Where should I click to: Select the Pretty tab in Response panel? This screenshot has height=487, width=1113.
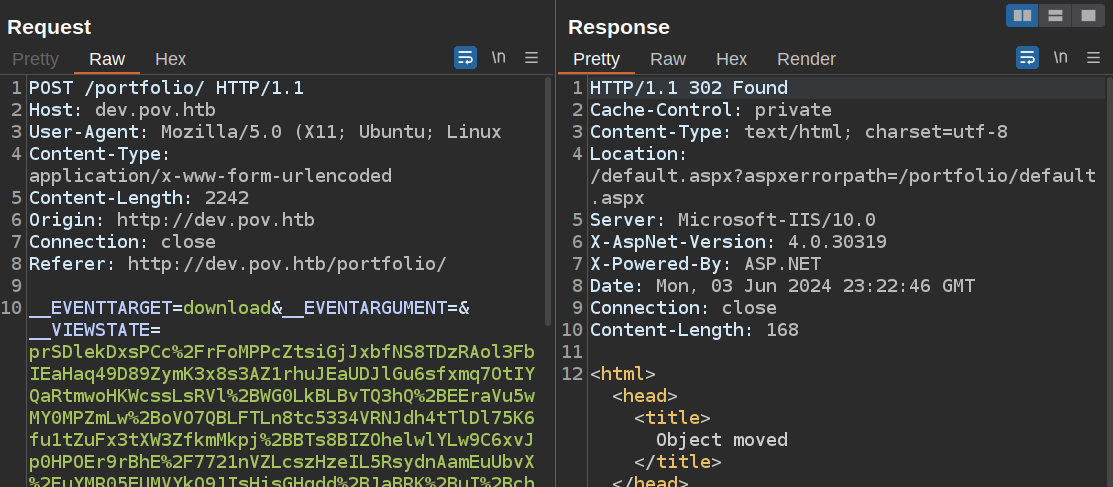(596, 59)
